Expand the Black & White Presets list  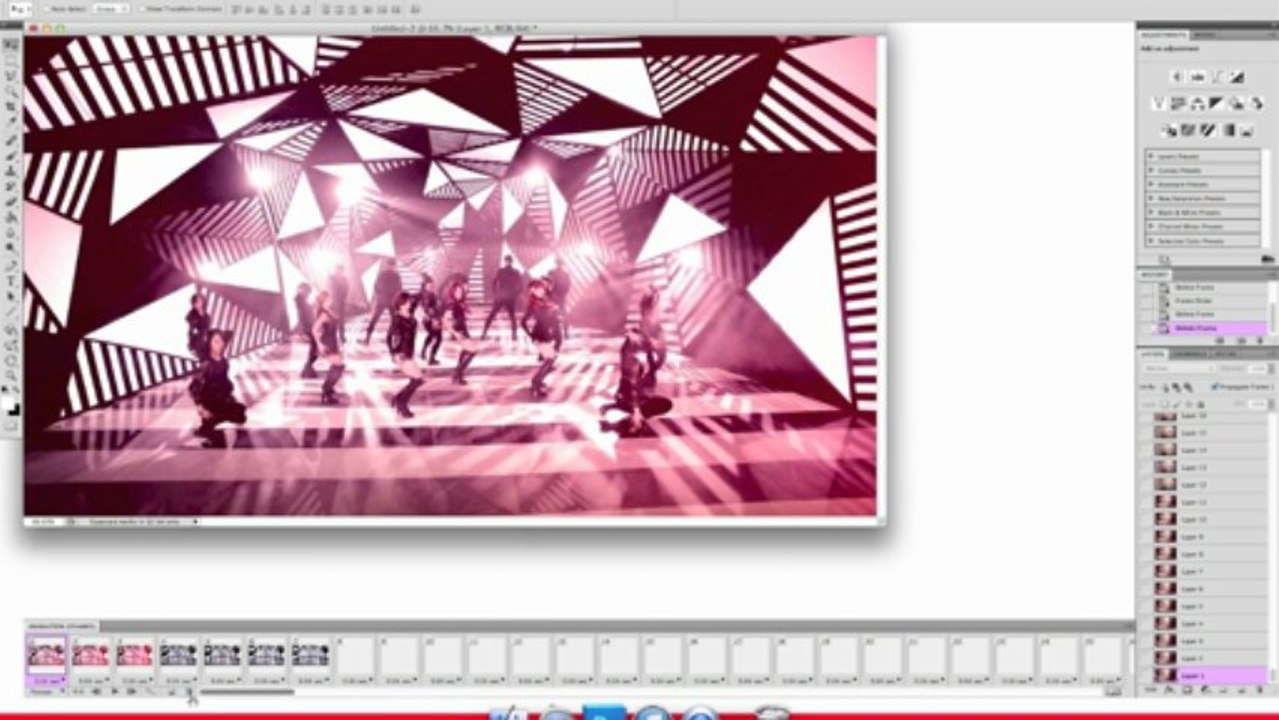click(x=1151, y=212)
